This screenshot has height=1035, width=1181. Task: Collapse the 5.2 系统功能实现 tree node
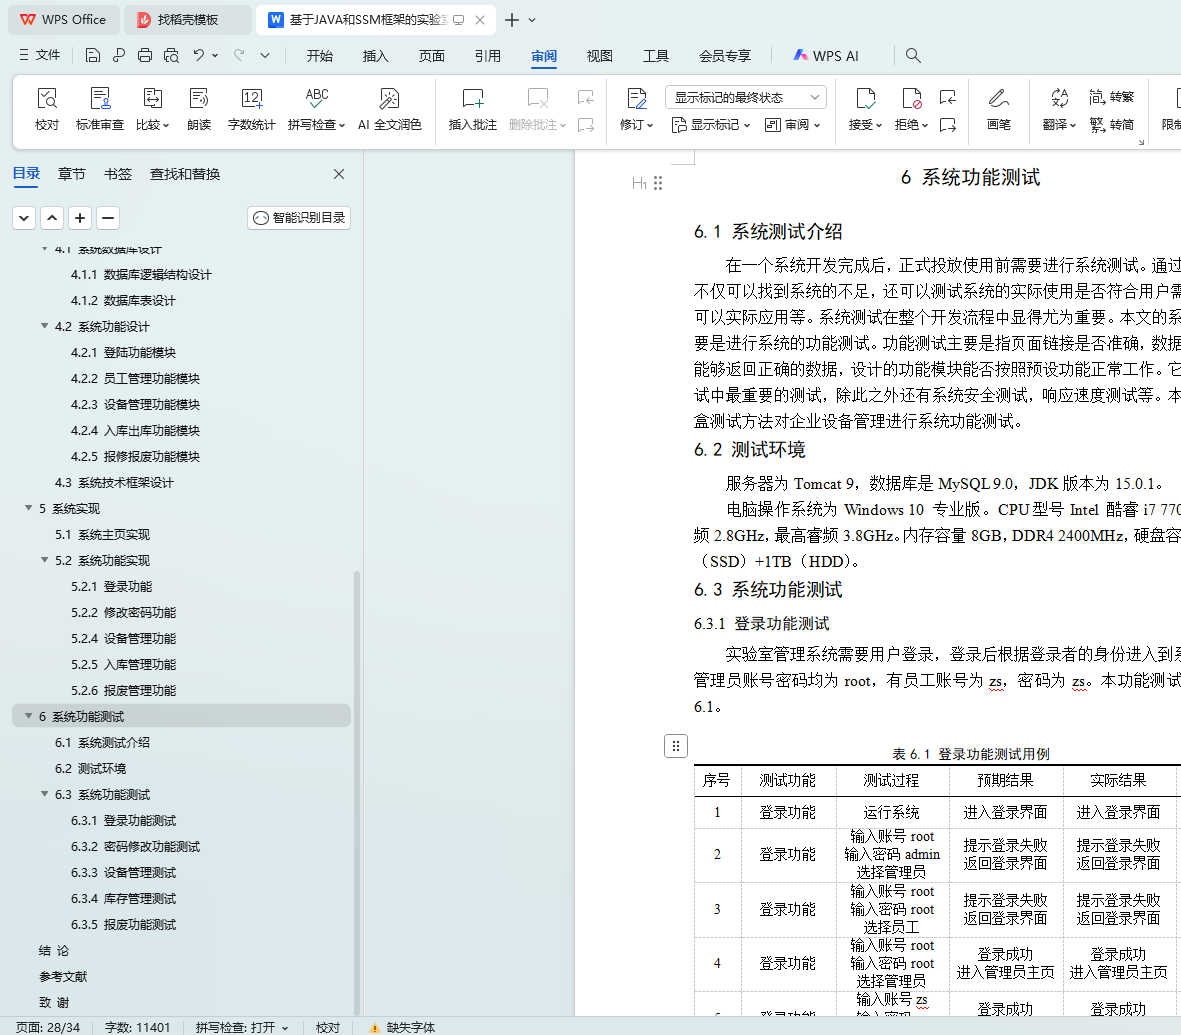[44, 560]
